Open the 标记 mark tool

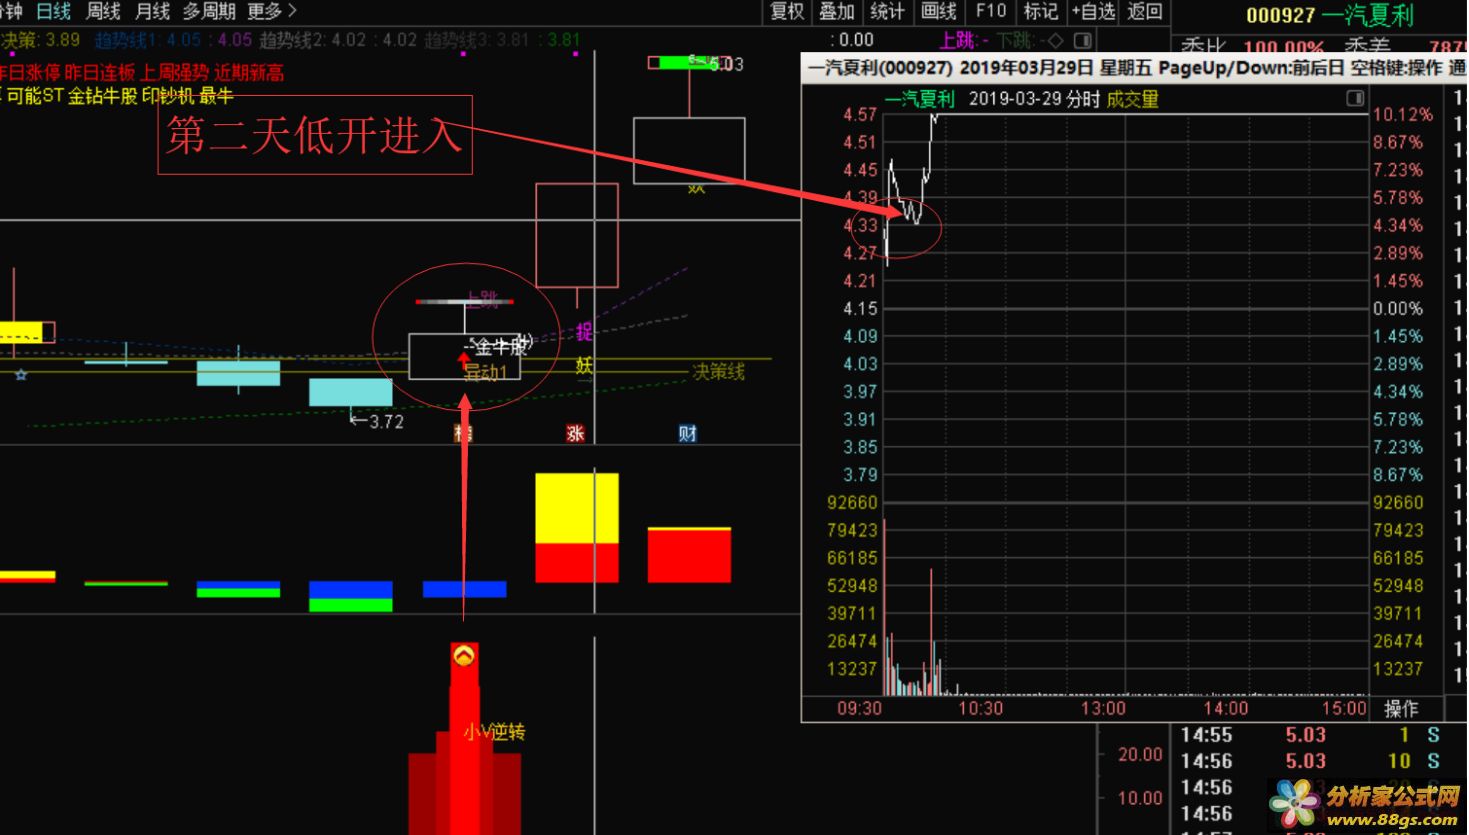pyautogui.click(x=1040, y=11)
